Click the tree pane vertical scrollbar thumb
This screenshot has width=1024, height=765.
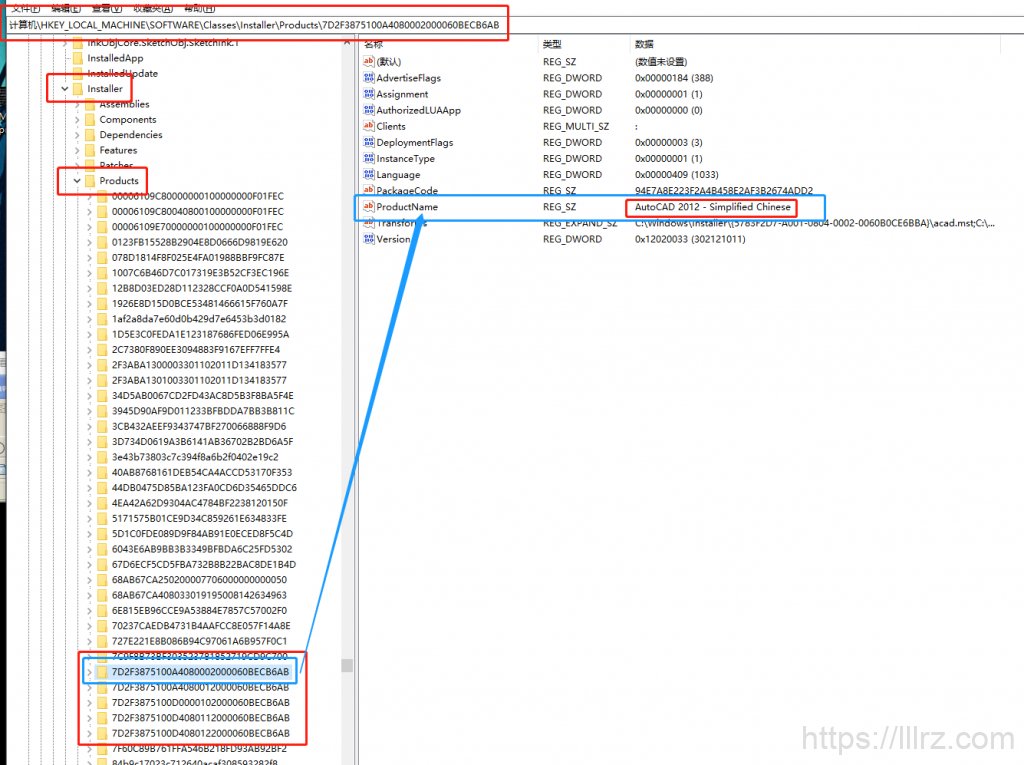pos(347,665)
